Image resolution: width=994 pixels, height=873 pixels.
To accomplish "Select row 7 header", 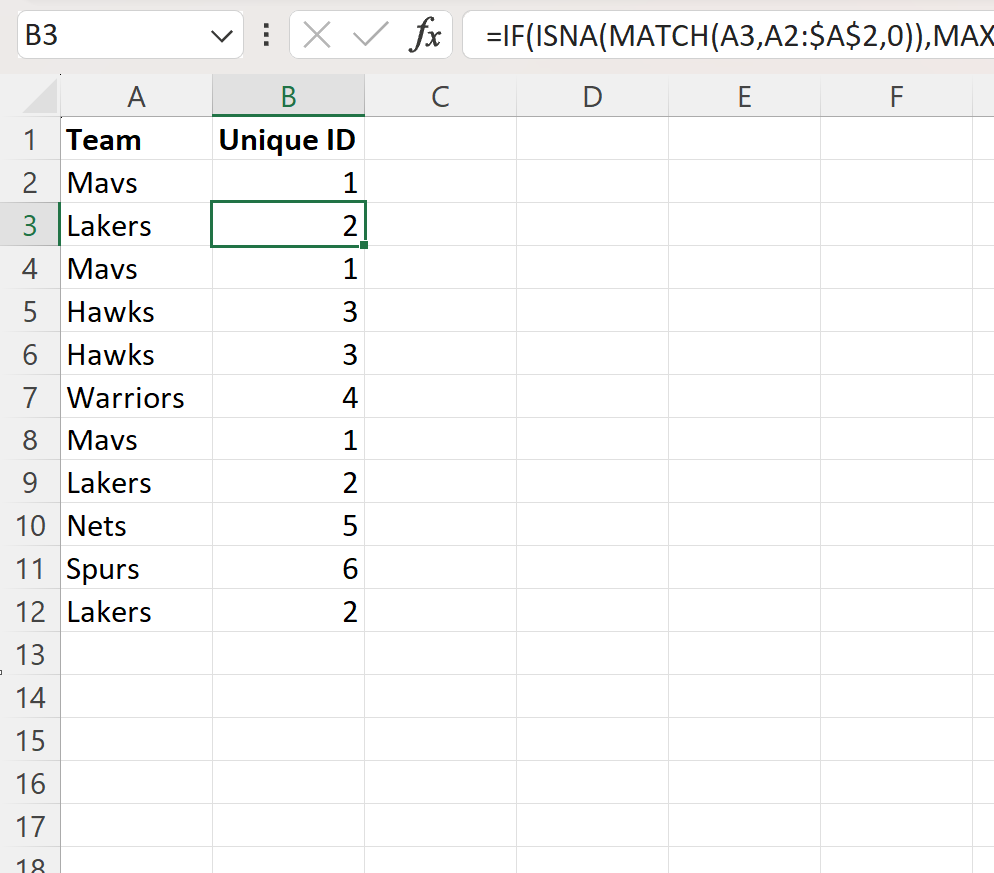I will click(30, 398).
